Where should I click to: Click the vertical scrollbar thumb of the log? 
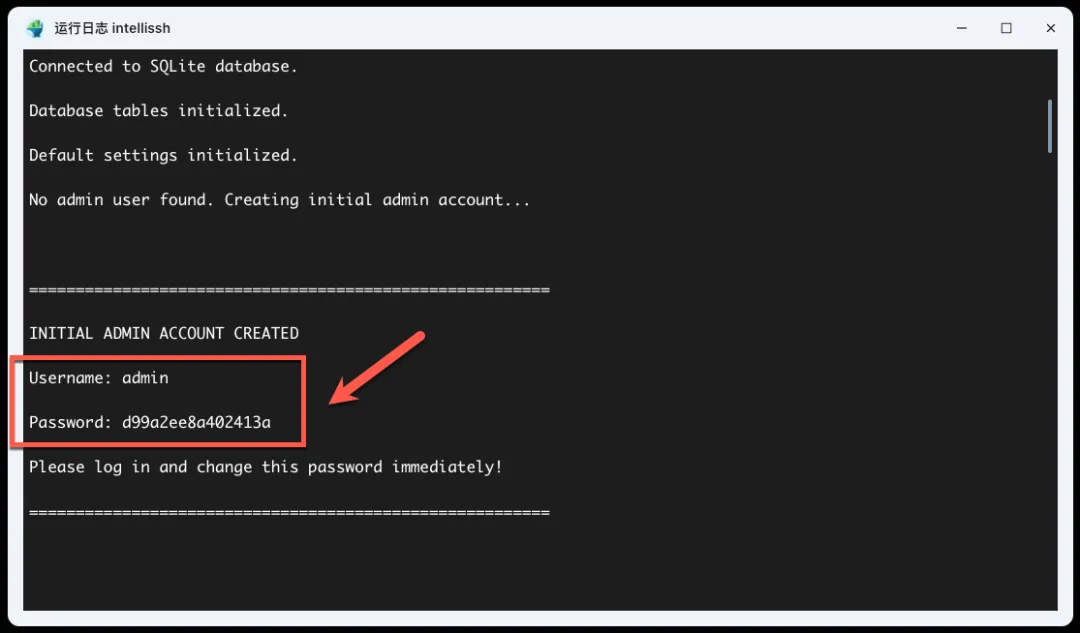point(1050,126)
